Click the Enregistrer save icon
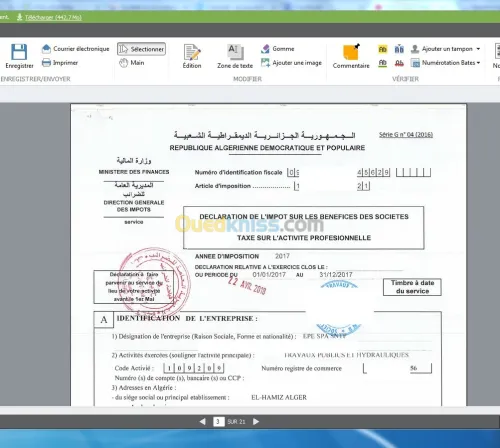 point(19,52)
